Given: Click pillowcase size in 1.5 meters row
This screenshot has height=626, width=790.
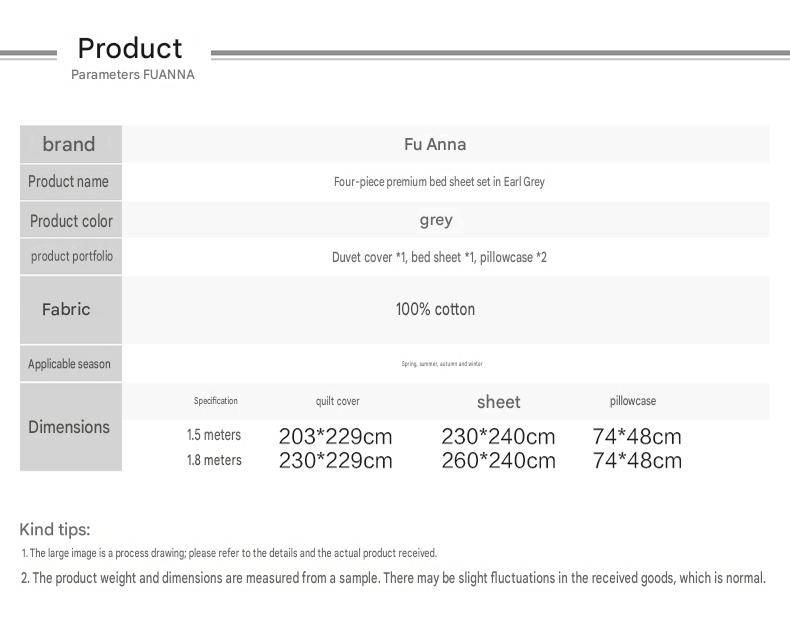Looking at the screenshot, I should coord(637,436).
